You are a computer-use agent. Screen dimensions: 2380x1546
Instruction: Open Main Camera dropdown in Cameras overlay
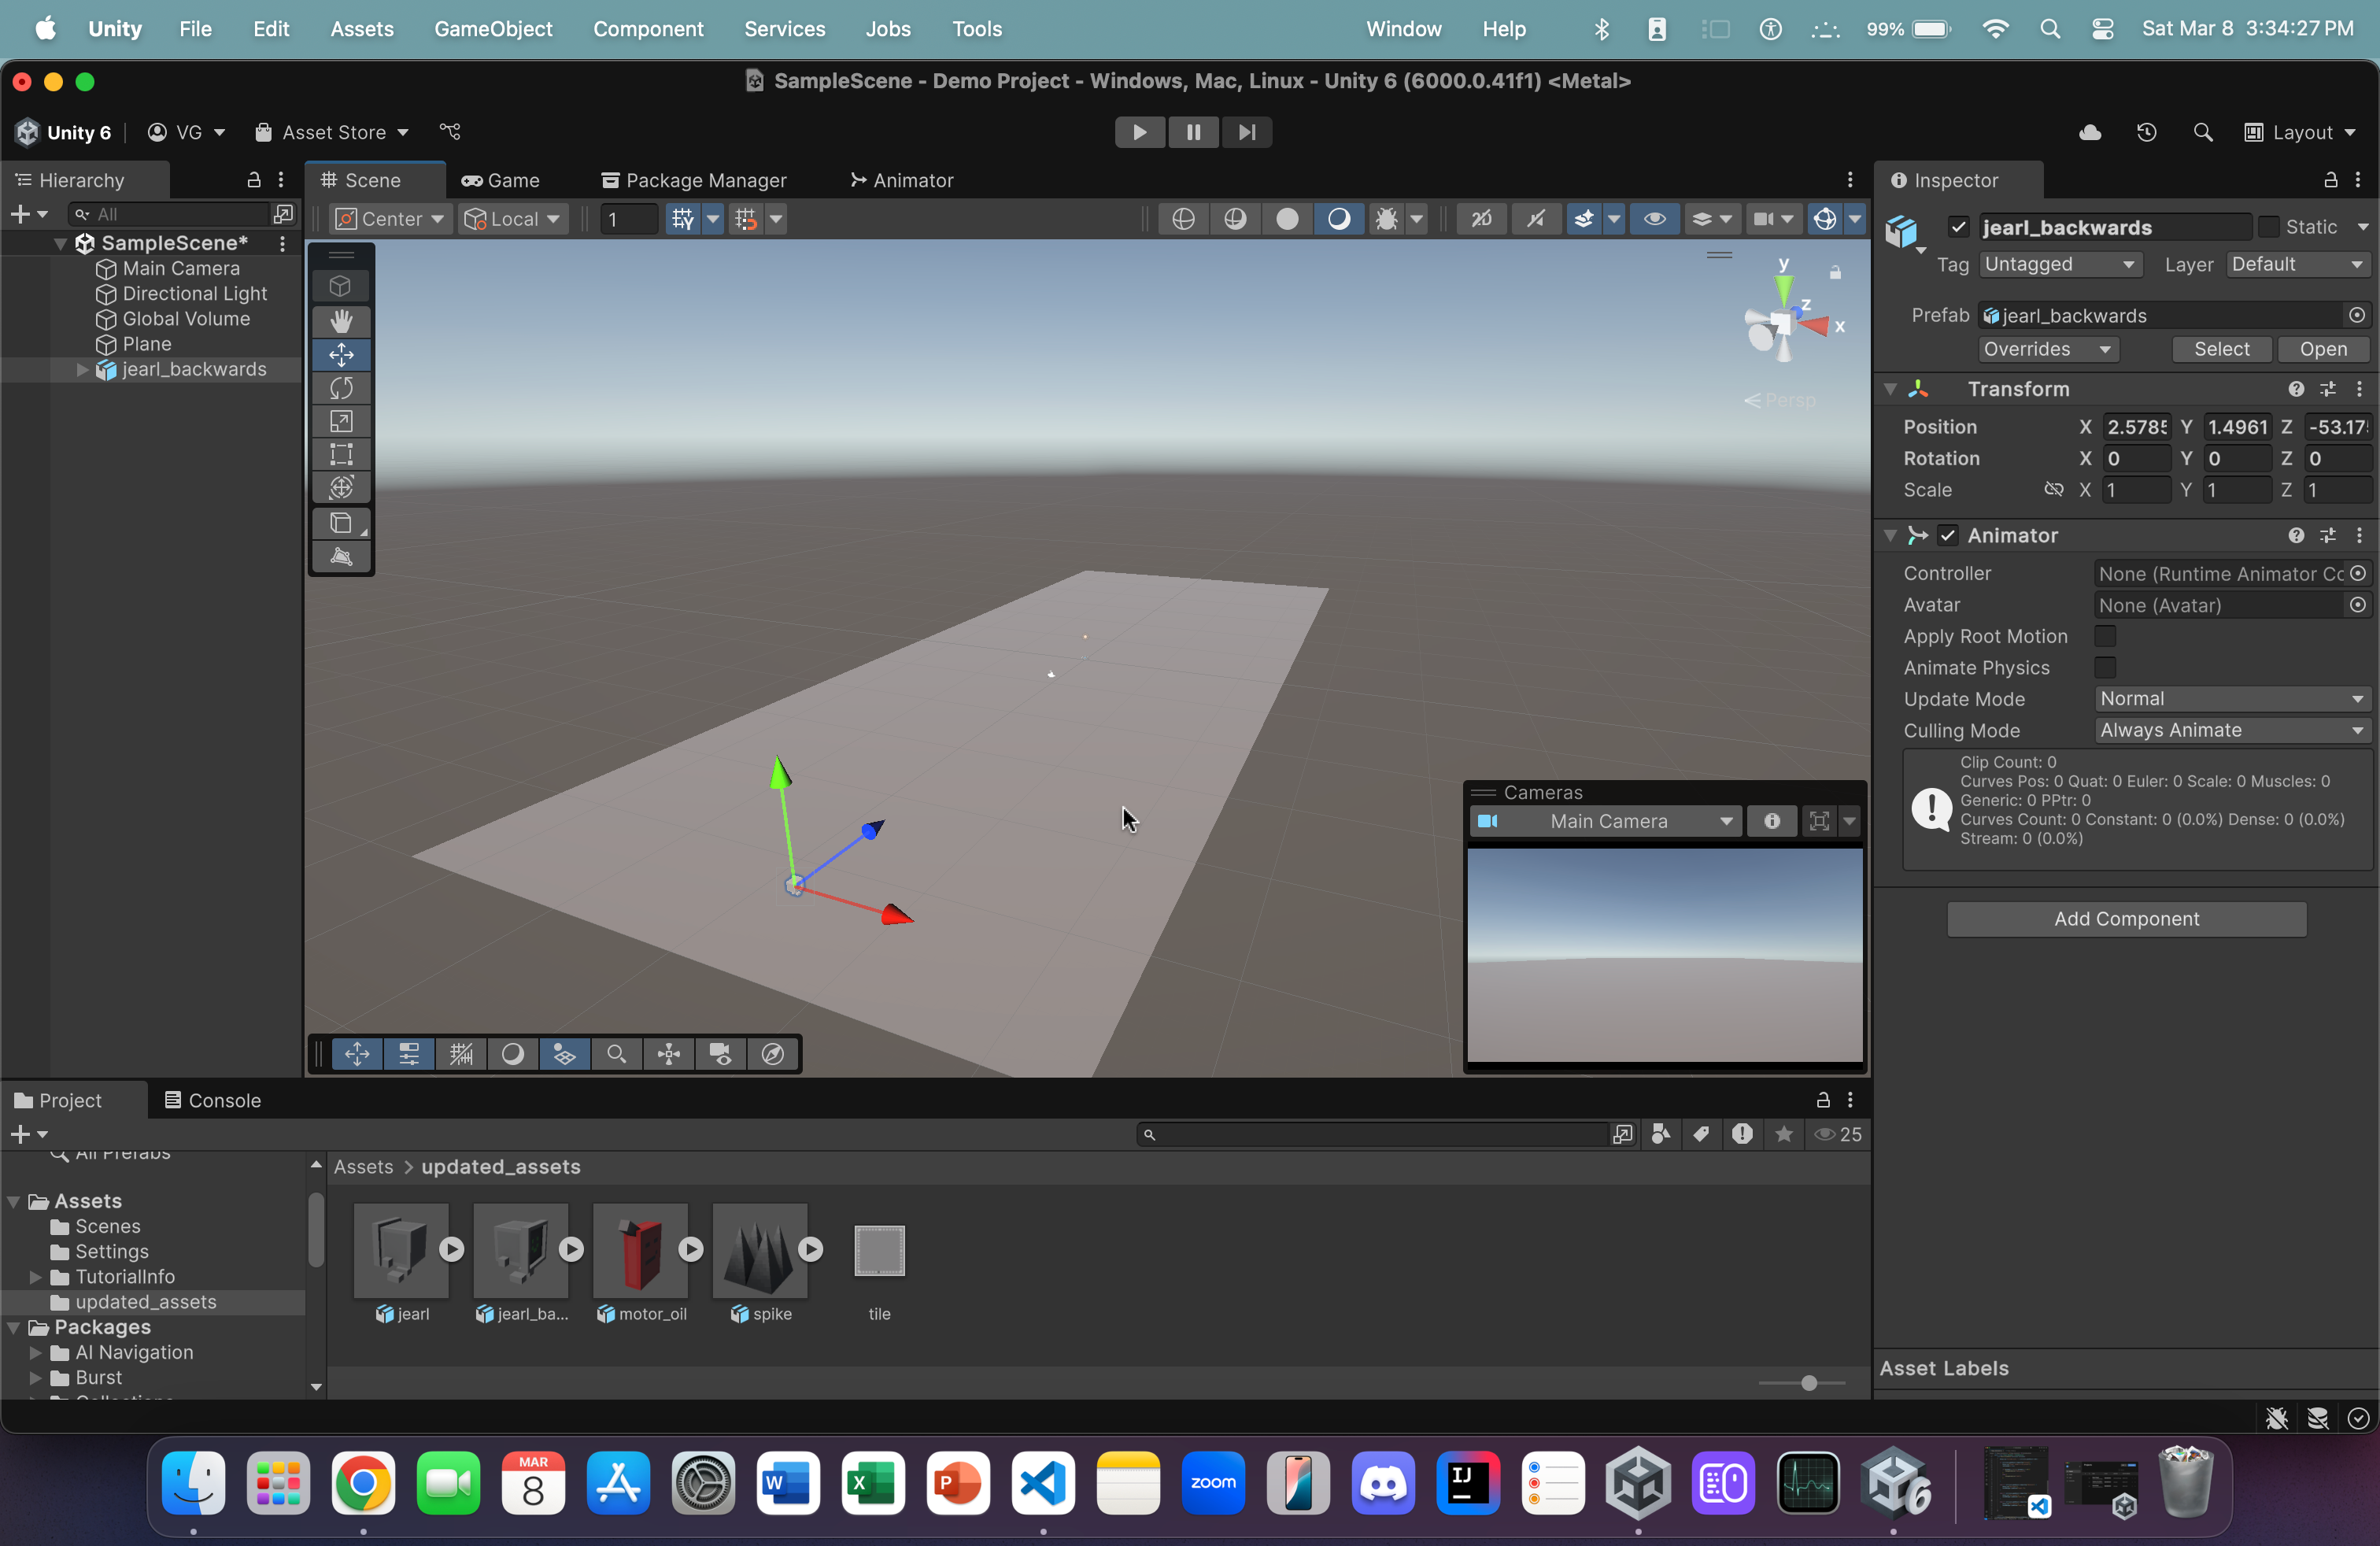pos(1606,821)
